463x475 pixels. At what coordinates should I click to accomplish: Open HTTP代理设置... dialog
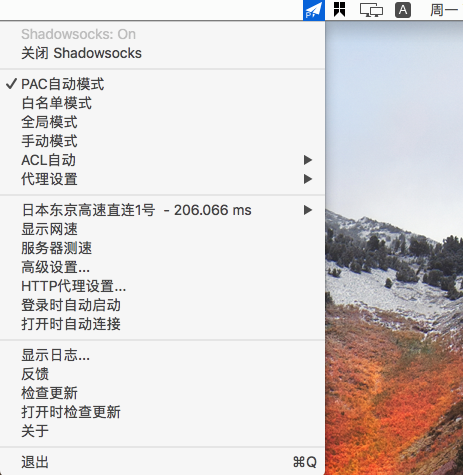tap(162, 286)
